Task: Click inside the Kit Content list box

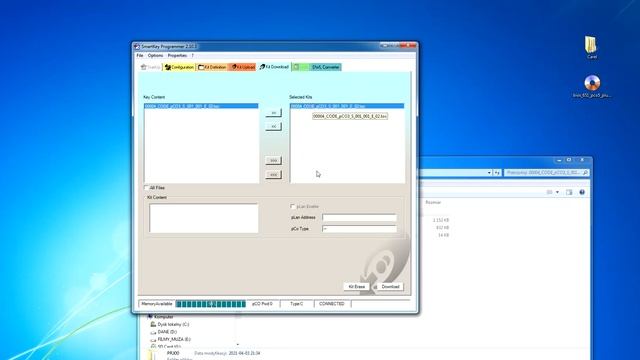Action: (204, 218)
